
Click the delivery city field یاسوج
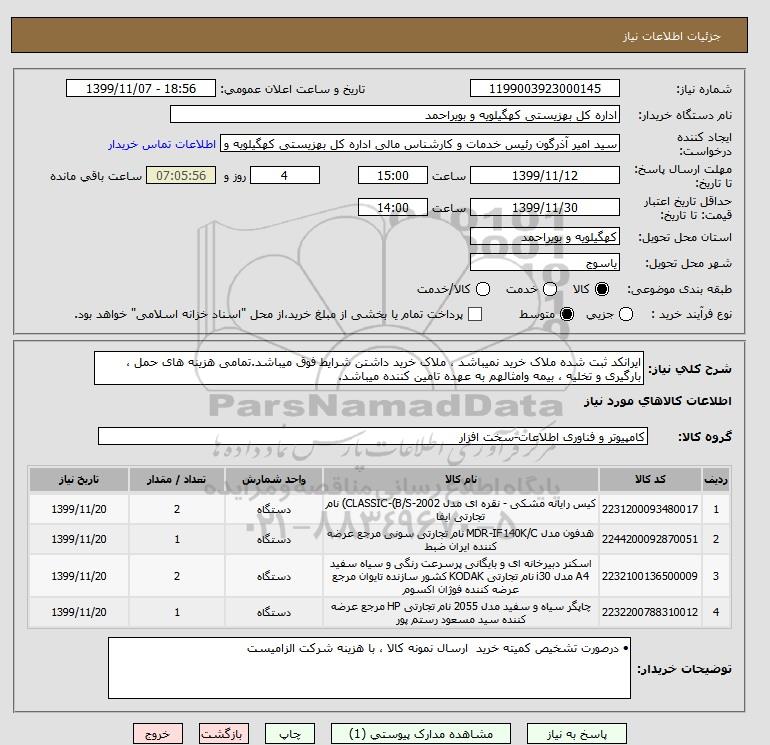pyautogui.click(x=545, y=263)
